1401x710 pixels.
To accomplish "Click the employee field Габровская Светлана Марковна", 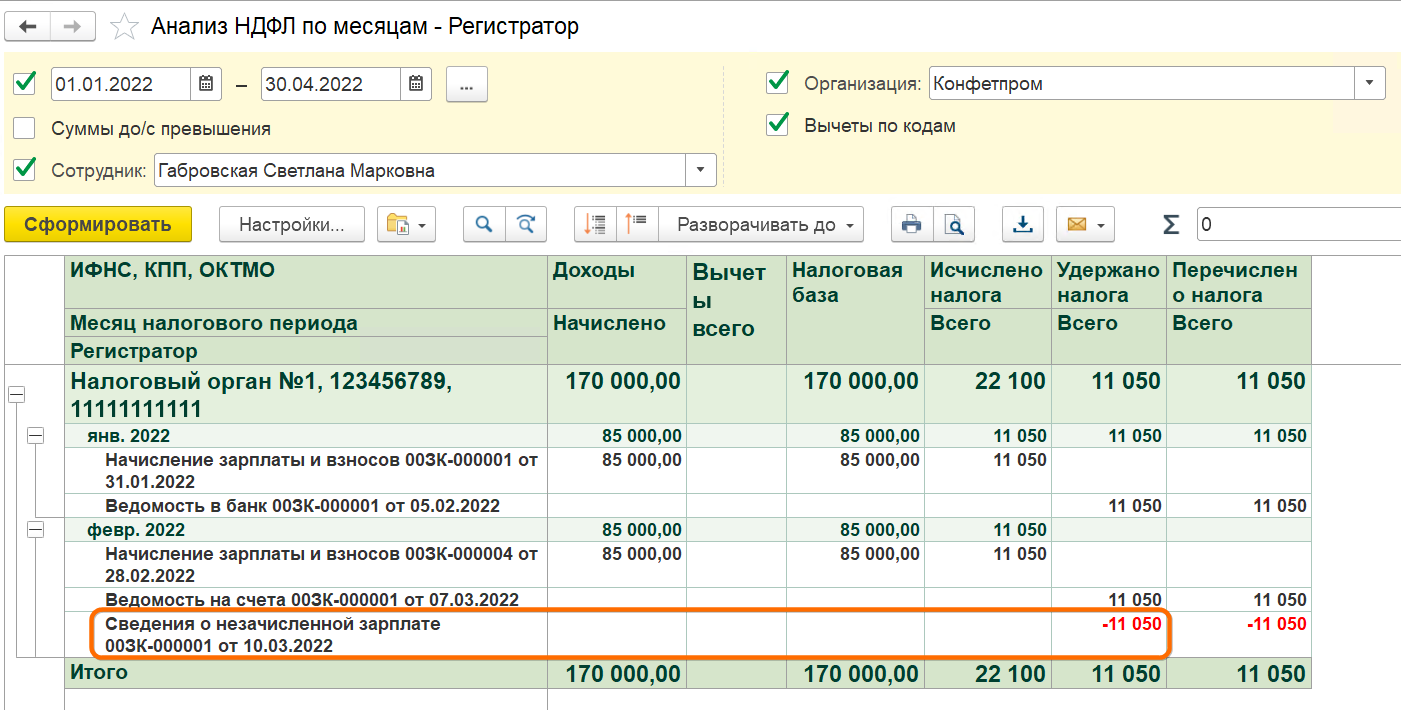I will point(419,170).
